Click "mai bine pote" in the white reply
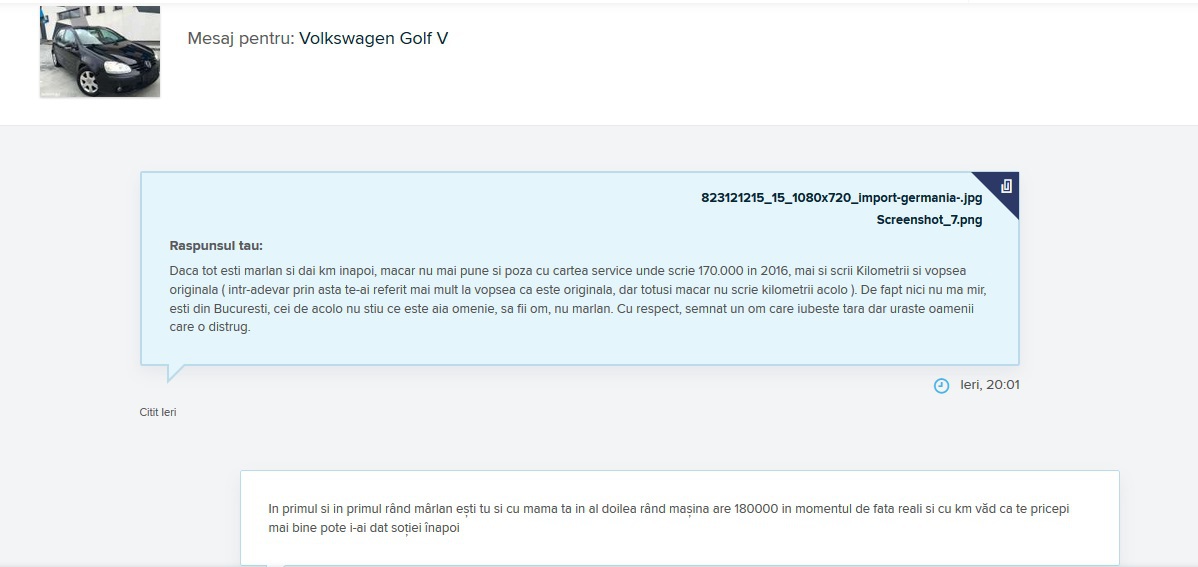The width and height of the screenshot is (1198, 567). [x=307, y=528]
